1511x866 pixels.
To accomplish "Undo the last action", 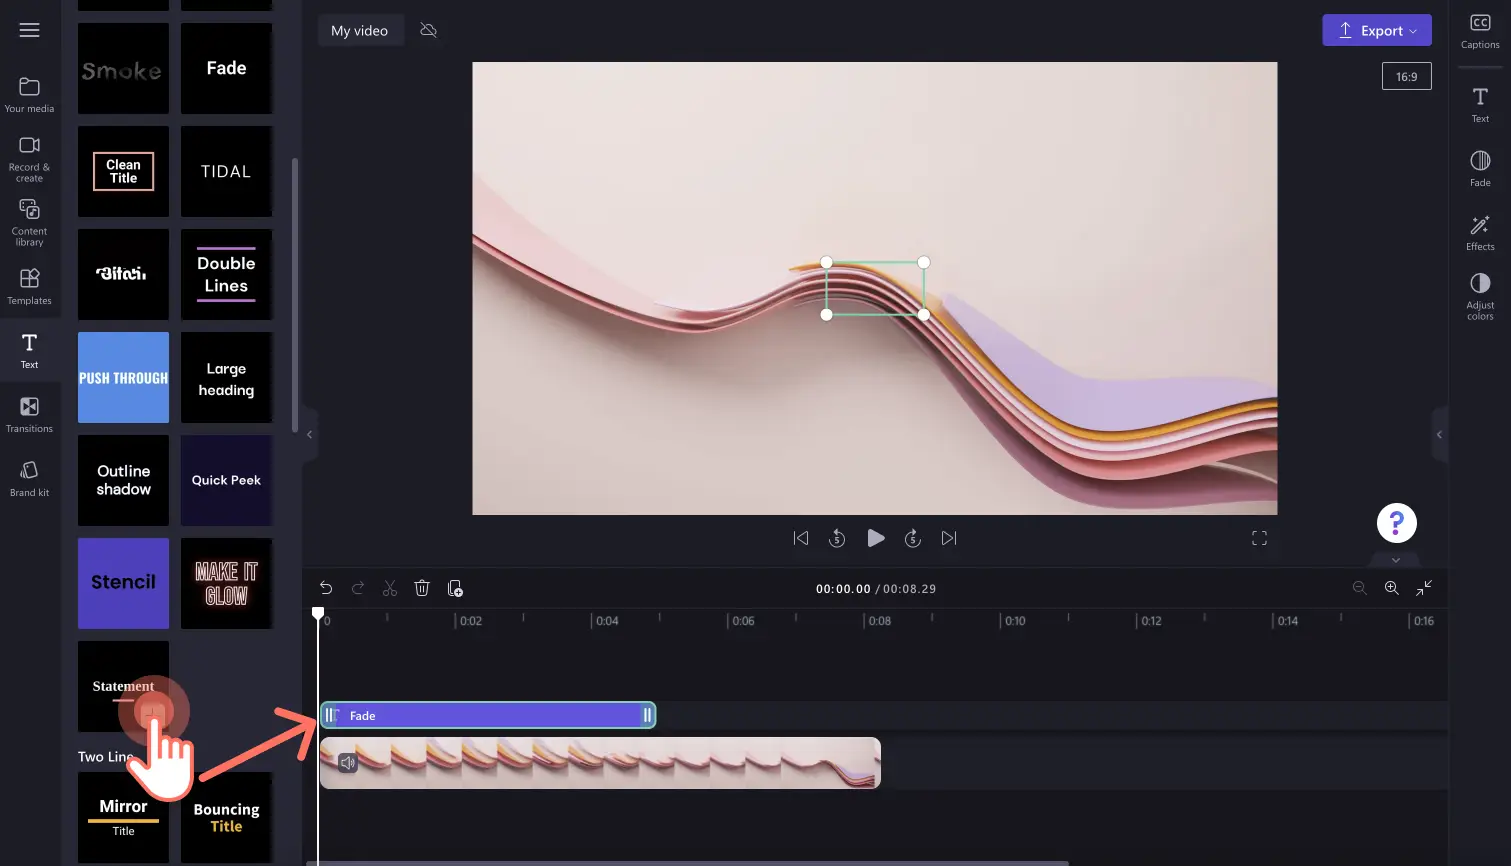I will click(x=326, y=588).
